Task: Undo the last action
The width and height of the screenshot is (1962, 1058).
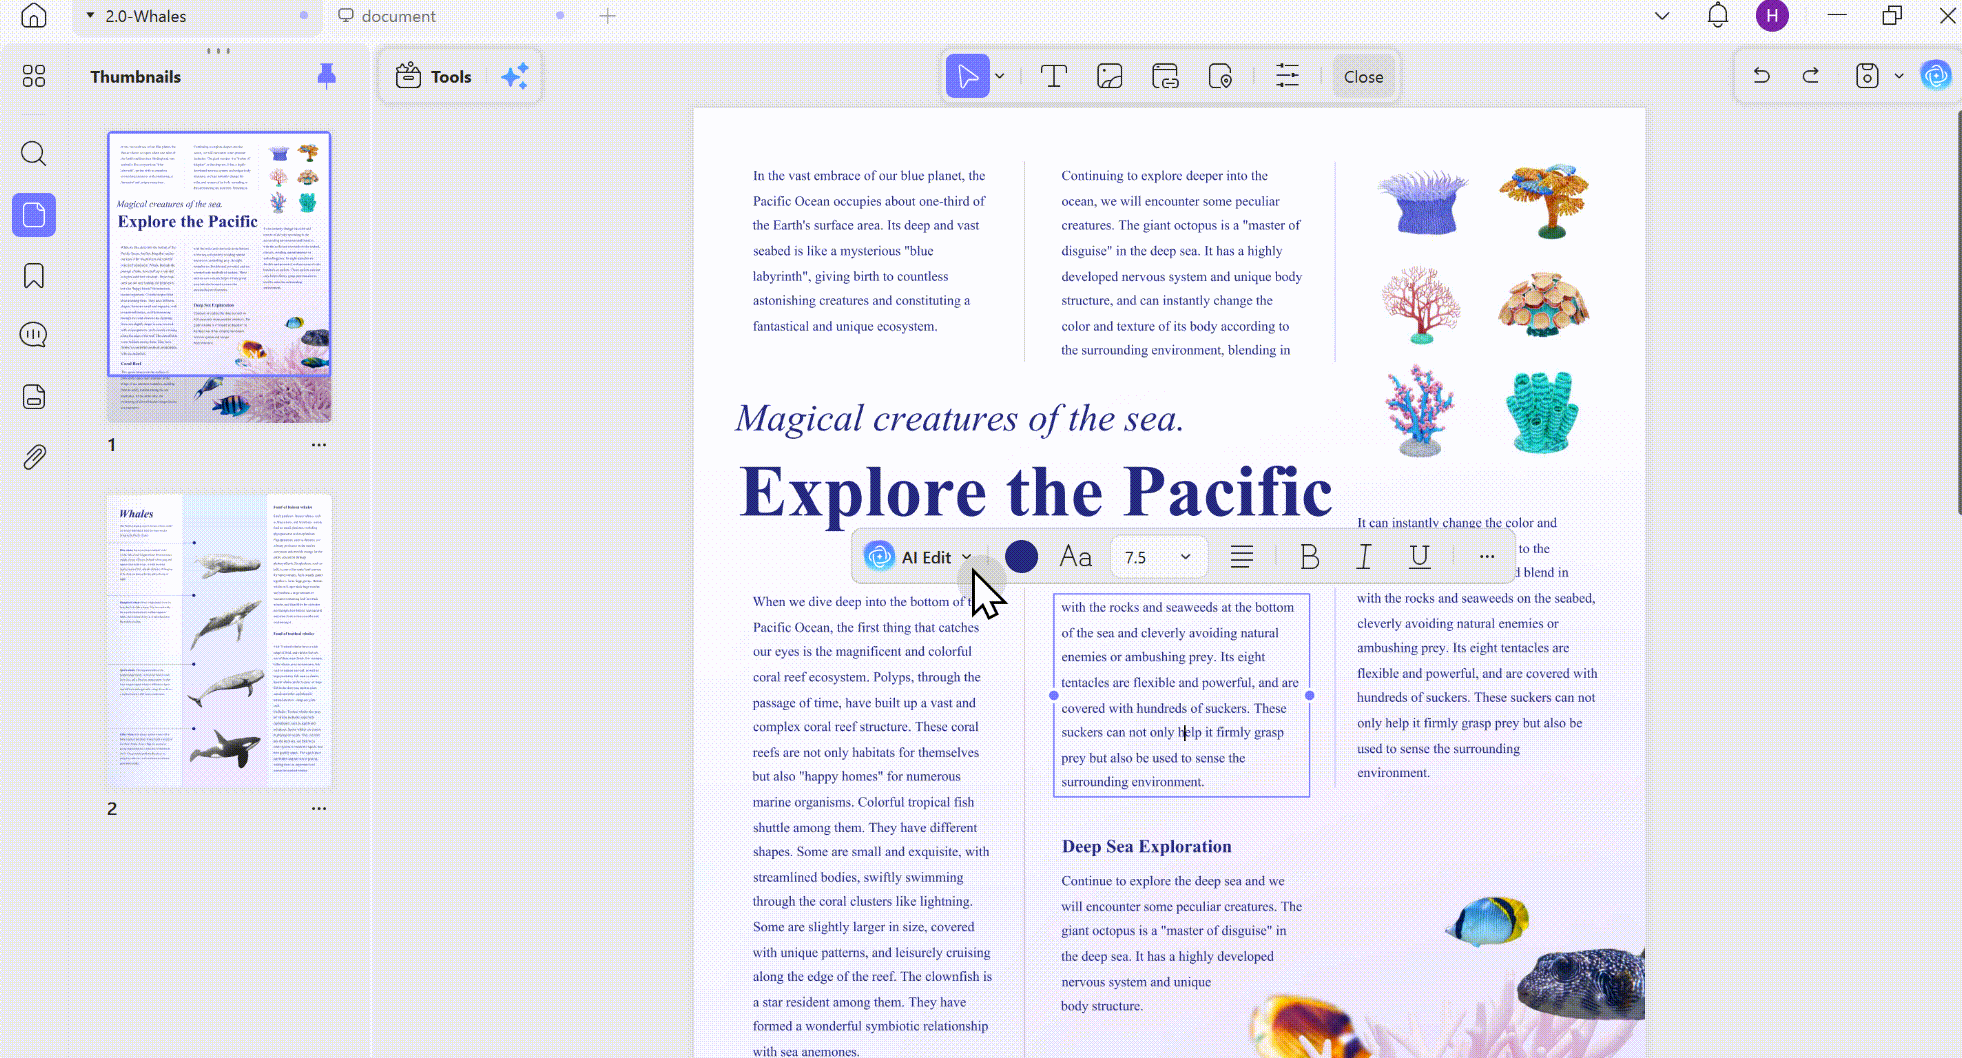Action: tap(1762, 76)
